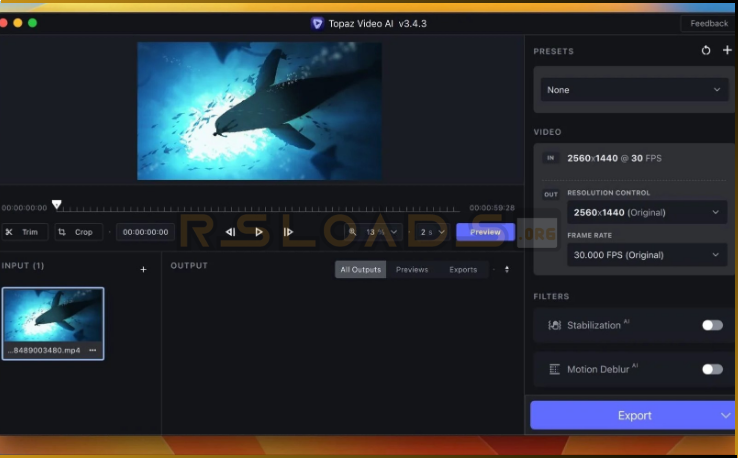Viewport: 738px width, 458px height.
Task: Play the video preview
Action: tap(259, 232)
